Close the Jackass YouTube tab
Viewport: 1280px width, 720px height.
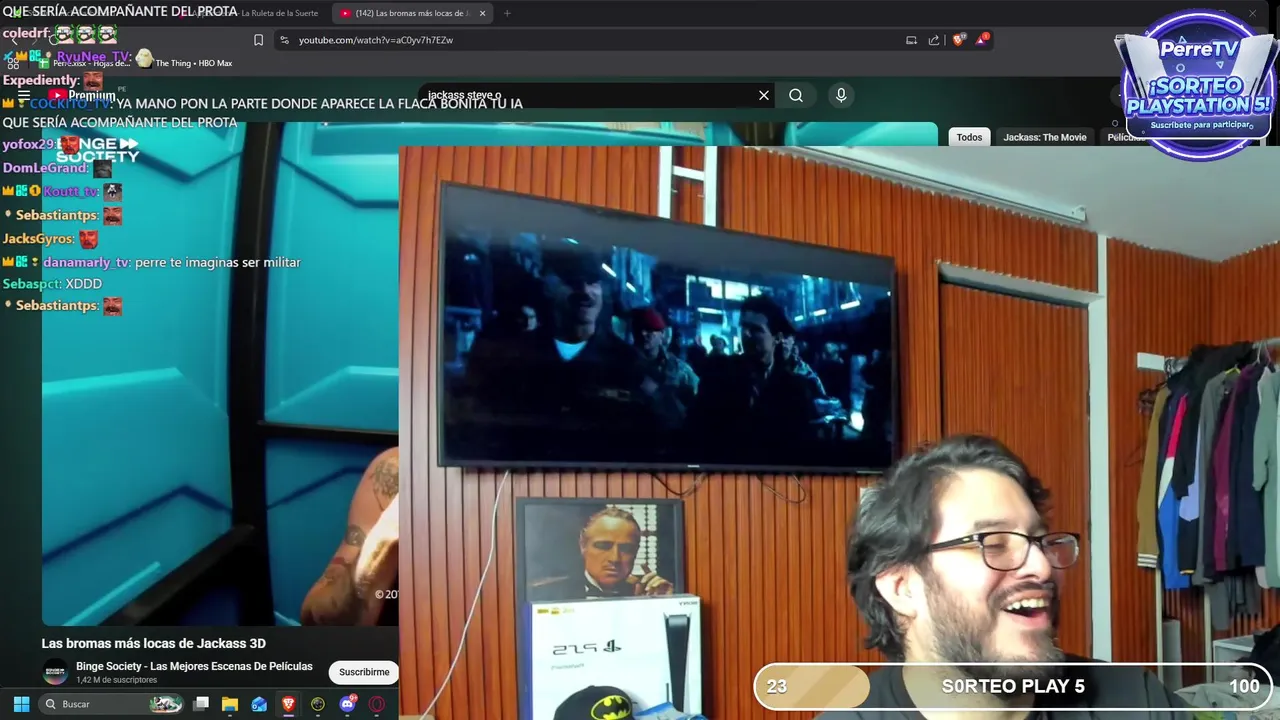point(483,13)
